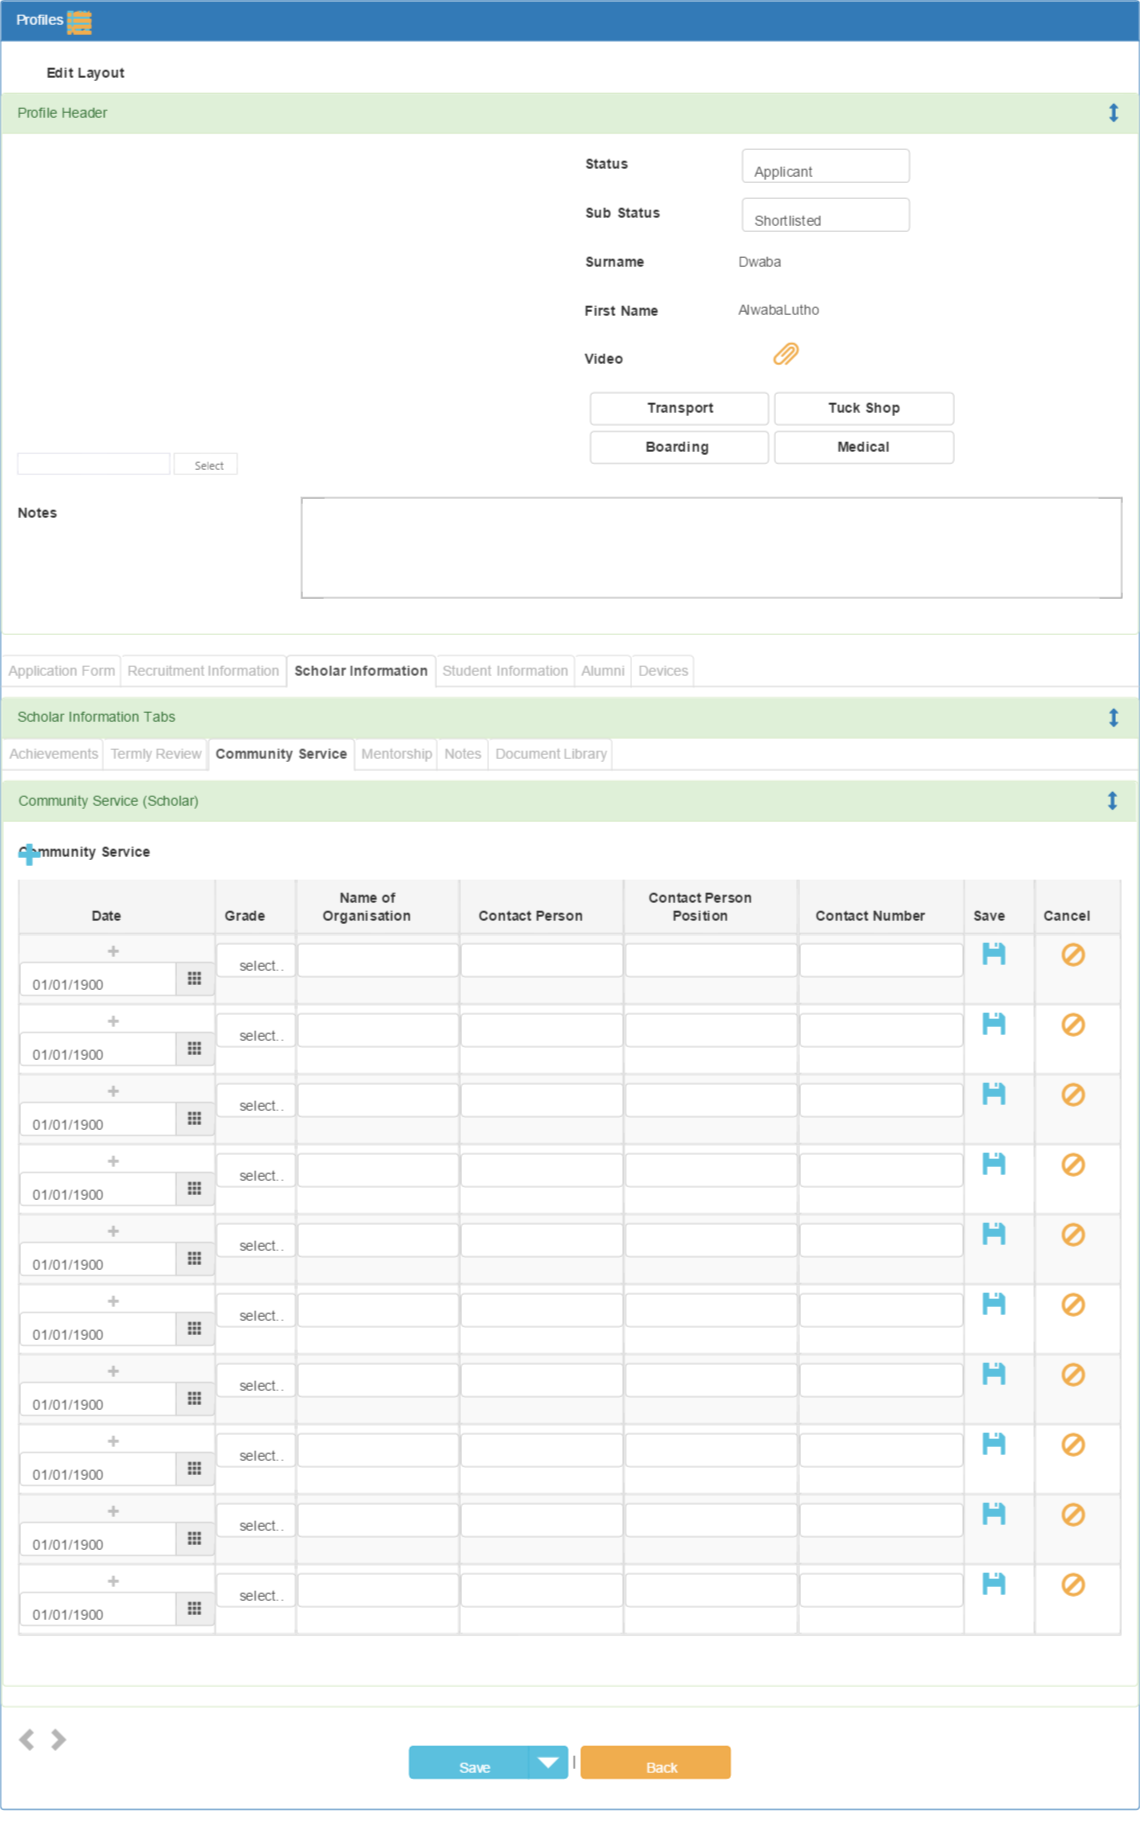The image size is (1140, 1830).
Task: Click the last row's save disk icon
Action: point(993,1584)
